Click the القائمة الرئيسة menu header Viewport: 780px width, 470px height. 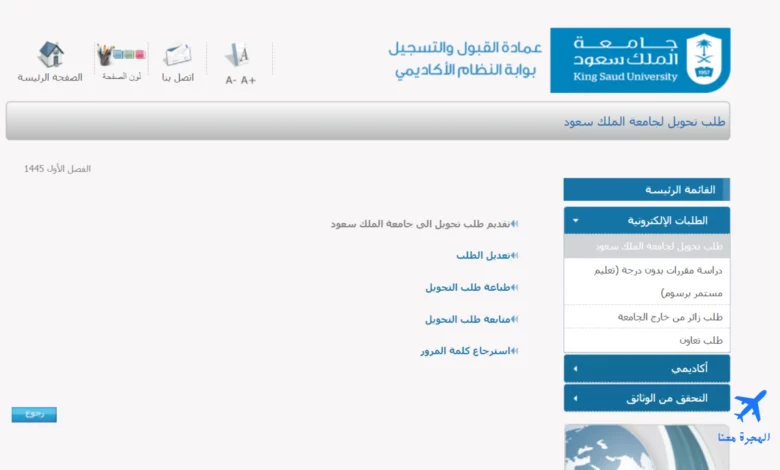tap(647, 189)
